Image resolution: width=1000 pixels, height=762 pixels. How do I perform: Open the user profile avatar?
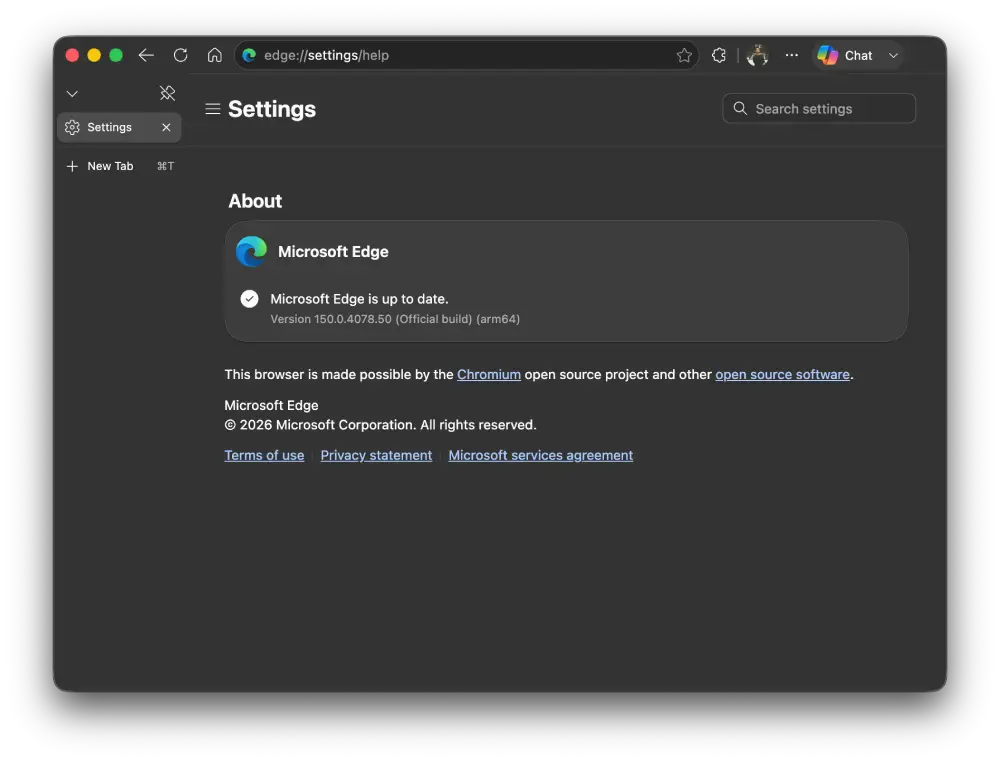pyautogui.click(x=757, y=55)
